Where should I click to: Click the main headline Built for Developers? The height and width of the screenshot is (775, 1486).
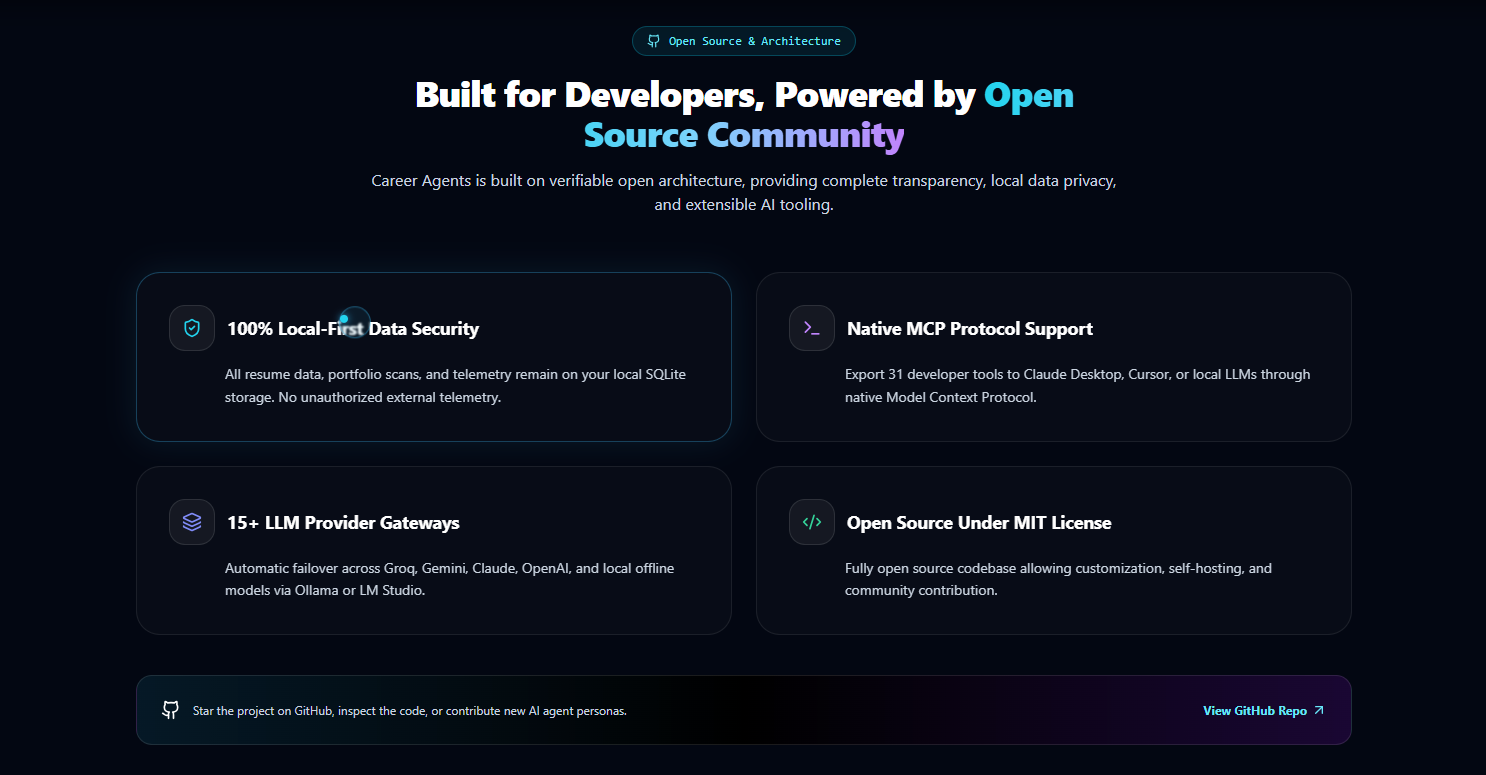point(744,114)
